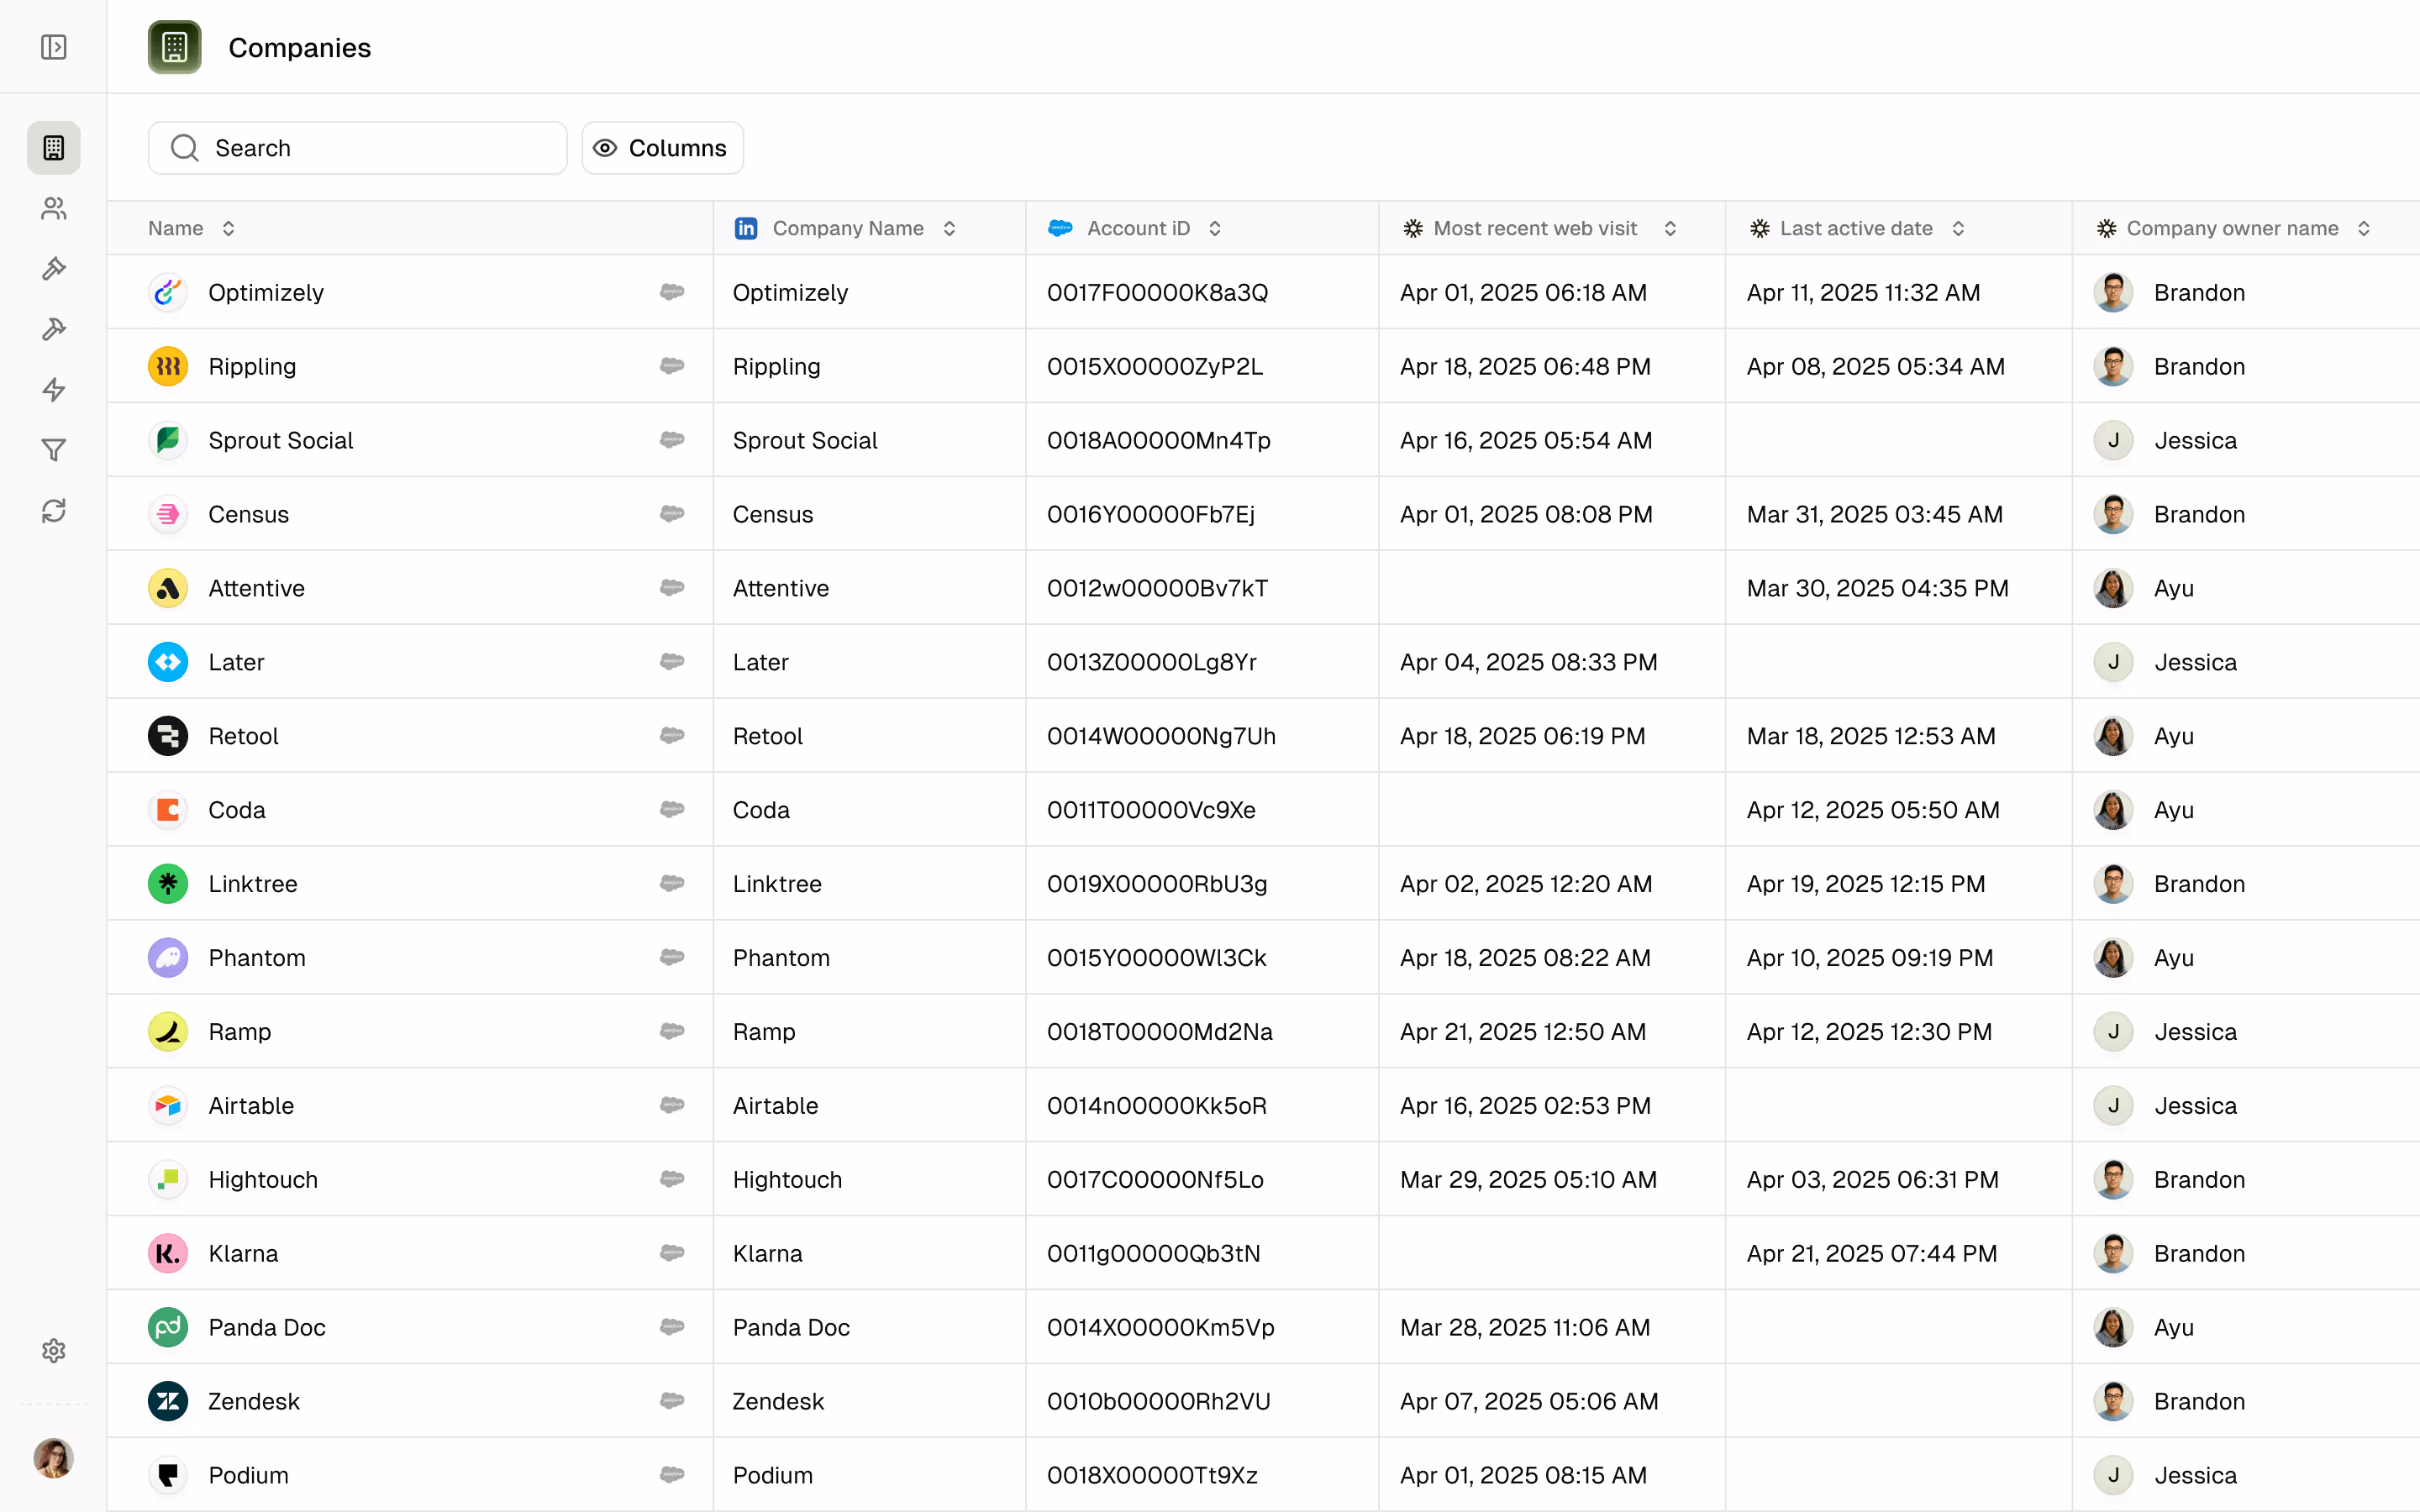
Task: Click the Podium logo icon
Action: 168,1476
